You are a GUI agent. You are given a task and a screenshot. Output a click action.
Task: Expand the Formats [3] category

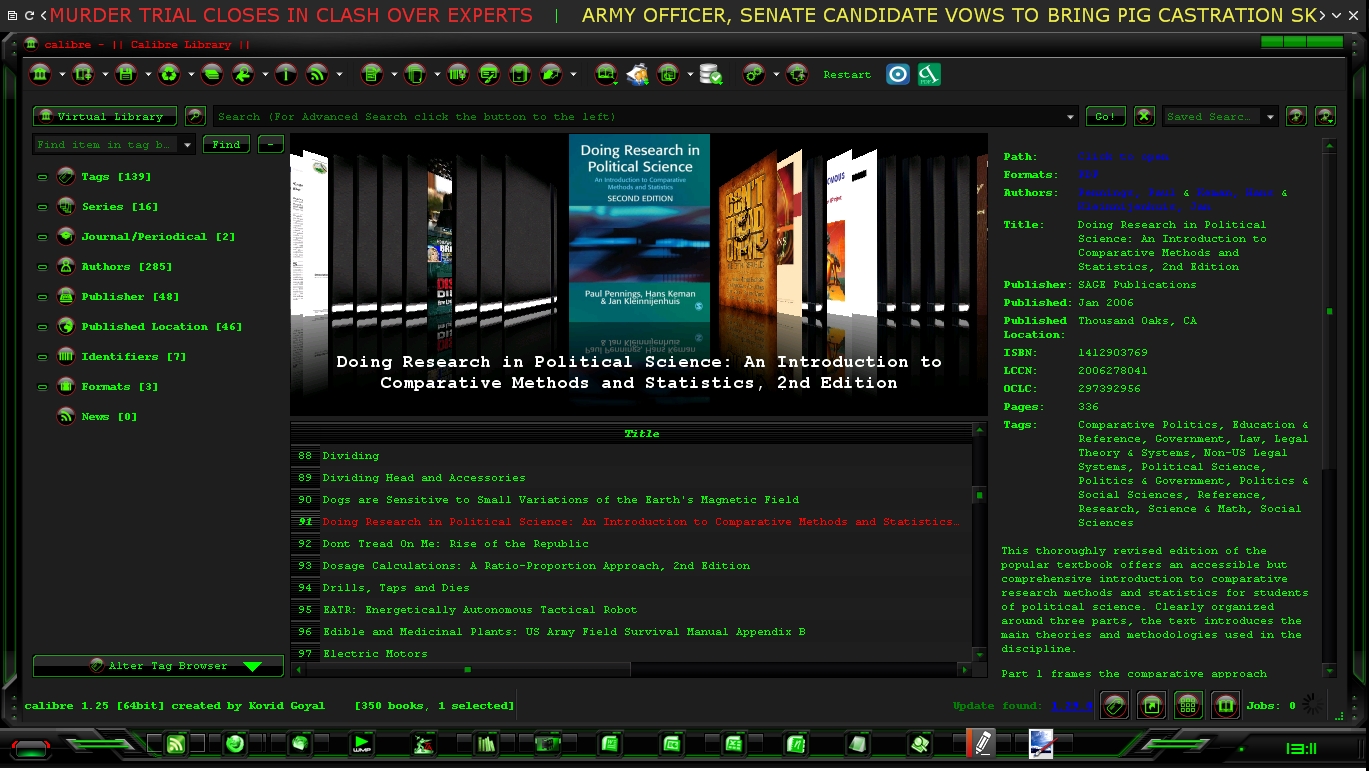(42, 387)
